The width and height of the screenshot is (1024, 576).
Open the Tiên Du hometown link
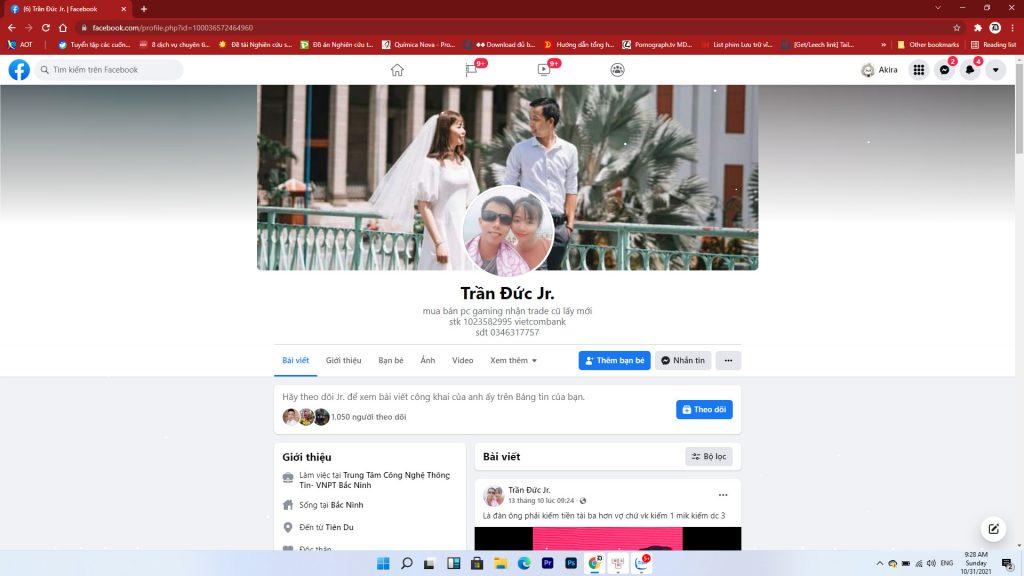pos(340,527)
